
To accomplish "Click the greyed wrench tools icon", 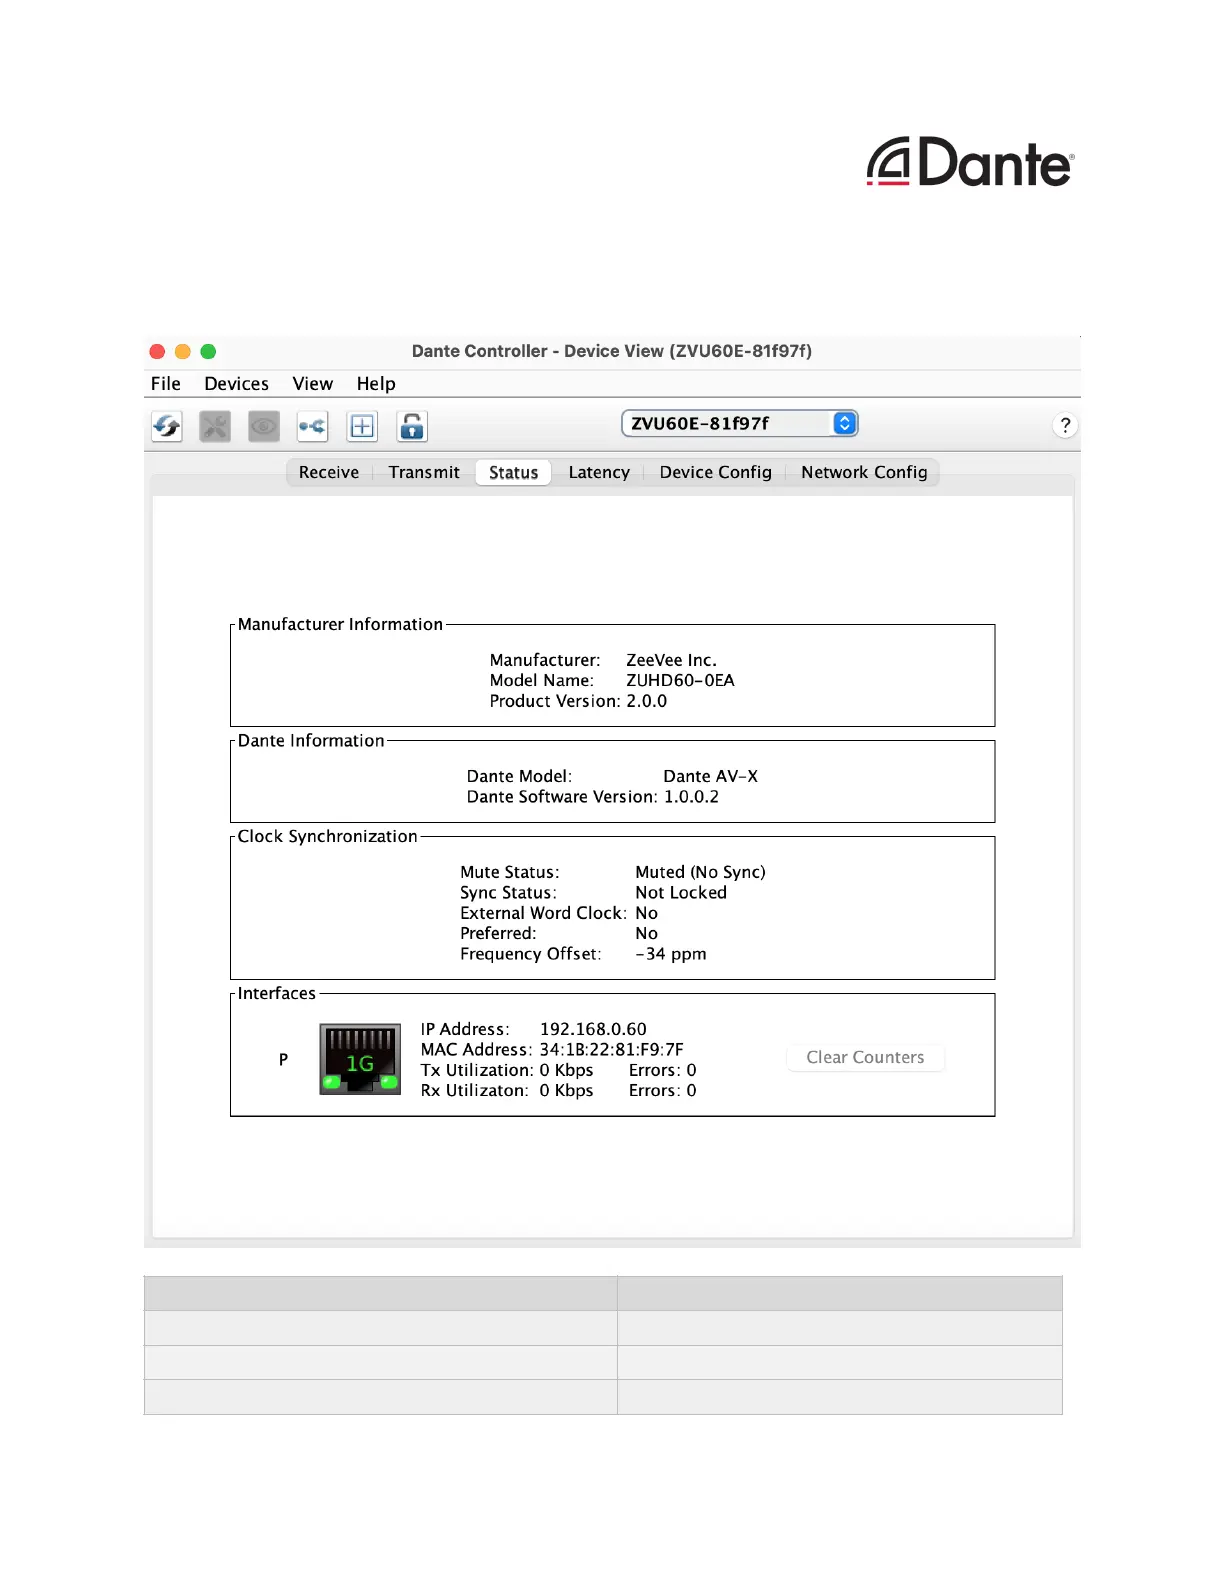I will pos(215,427).
